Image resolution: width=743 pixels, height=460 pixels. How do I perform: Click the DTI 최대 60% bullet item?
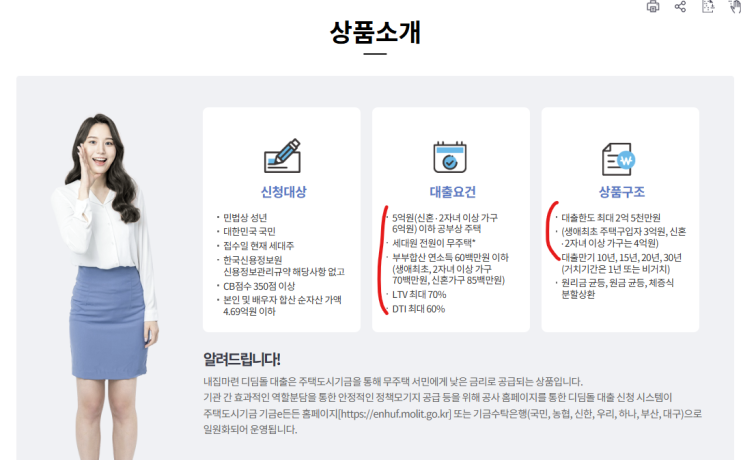[418, 309]
